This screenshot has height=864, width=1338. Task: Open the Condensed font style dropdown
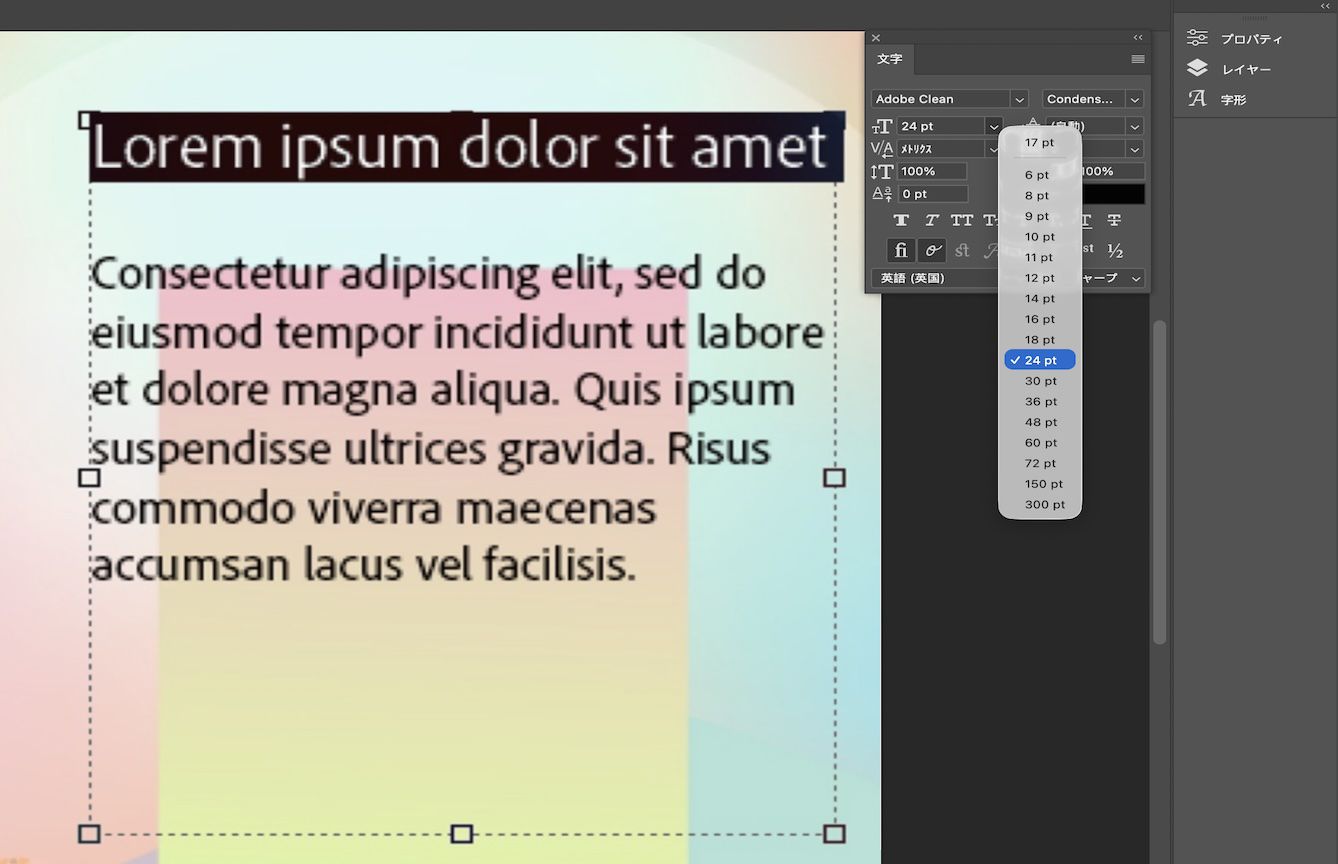pyautogui.click(x=1133, y=98)
